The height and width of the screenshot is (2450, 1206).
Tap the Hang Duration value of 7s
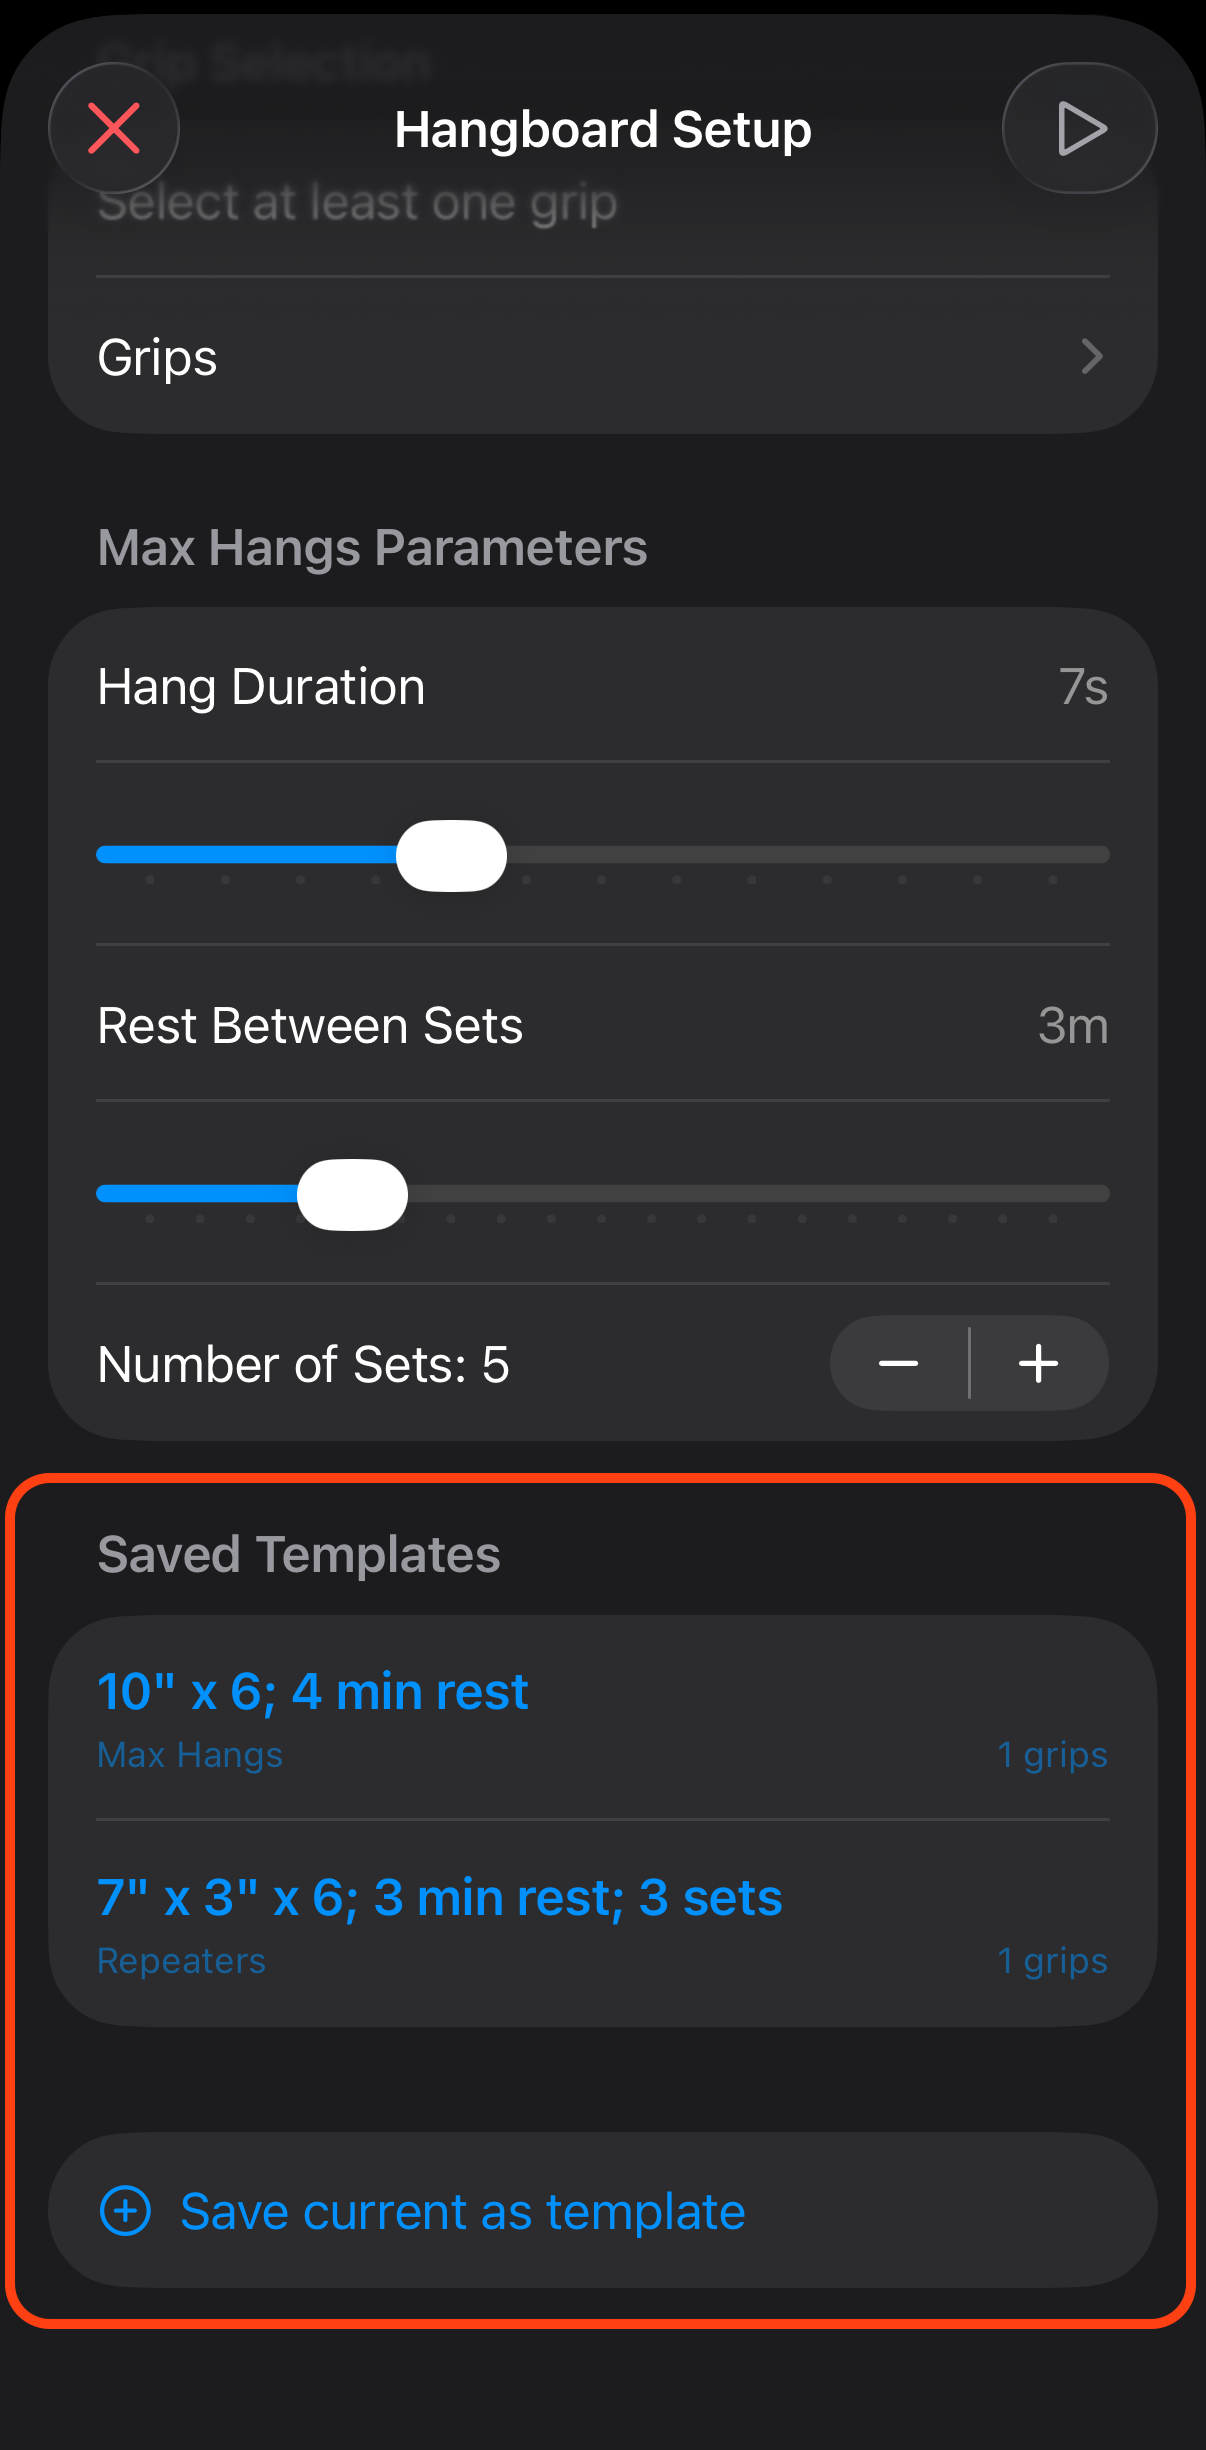pos(1084,687)
